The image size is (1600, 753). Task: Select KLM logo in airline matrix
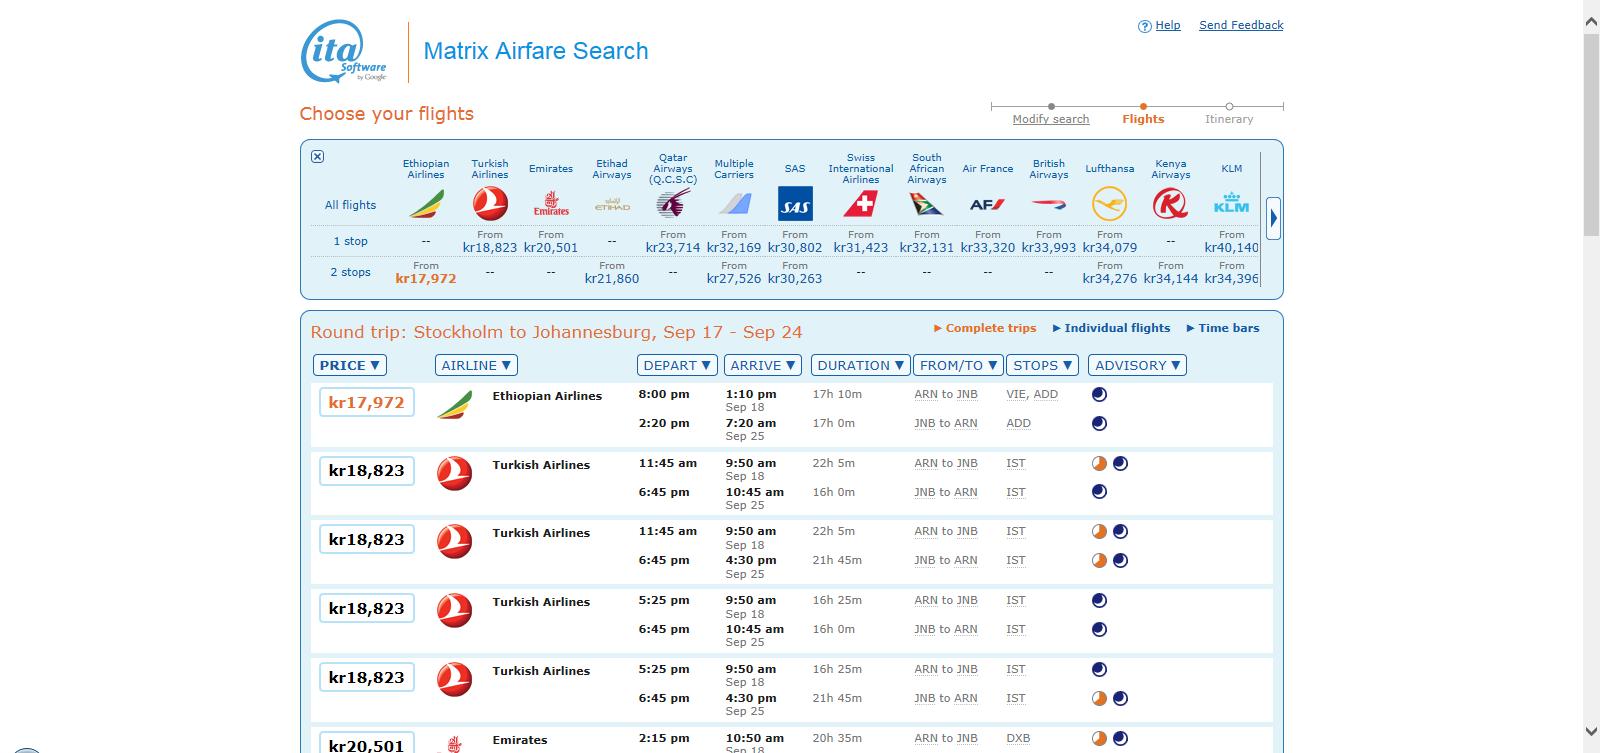1232,203
